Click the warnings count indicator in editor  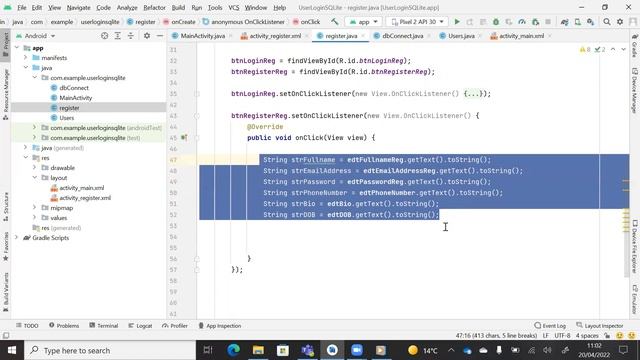[x=585, y=49]
